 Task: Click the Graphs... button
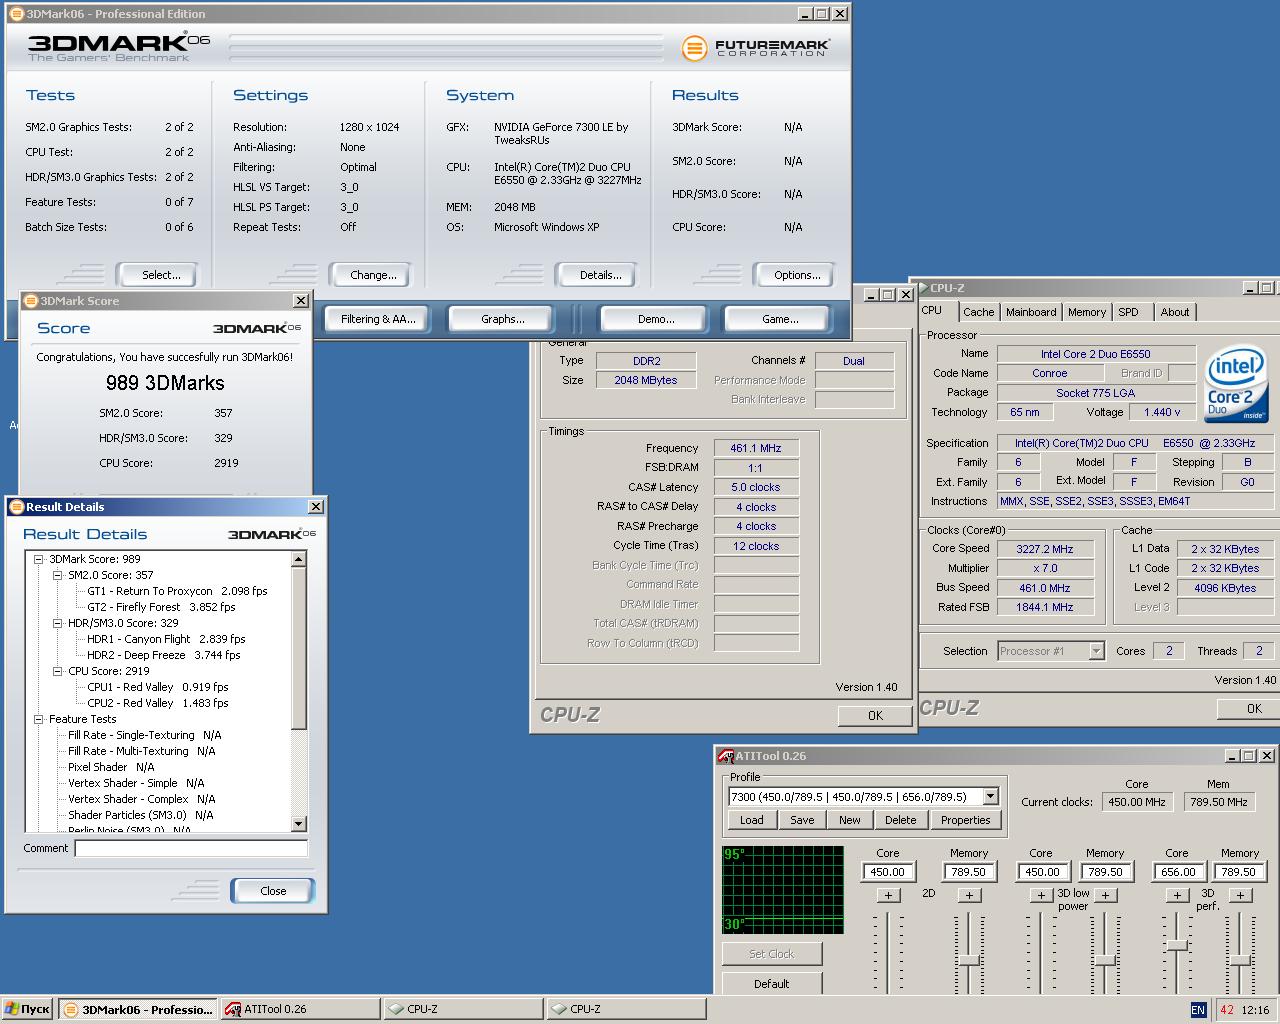coord(502,319)
